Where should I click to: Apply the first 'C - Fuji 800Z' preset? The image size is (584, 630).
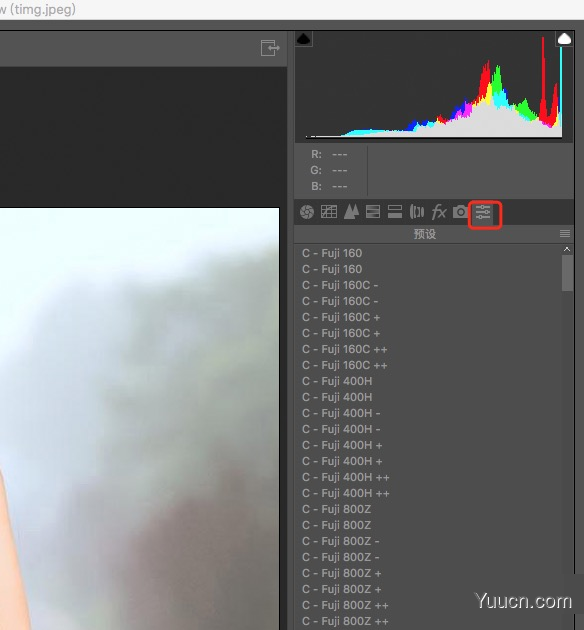point(336,509)
